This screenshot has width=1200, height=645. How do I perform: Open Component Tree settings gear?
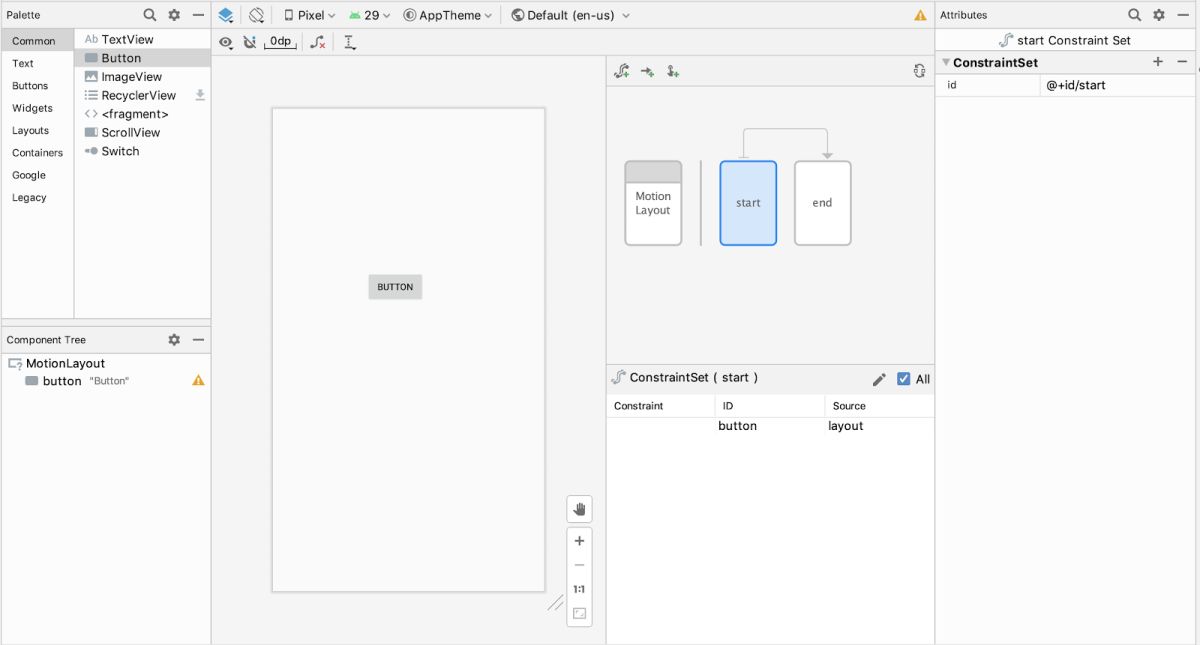[174, 340]
